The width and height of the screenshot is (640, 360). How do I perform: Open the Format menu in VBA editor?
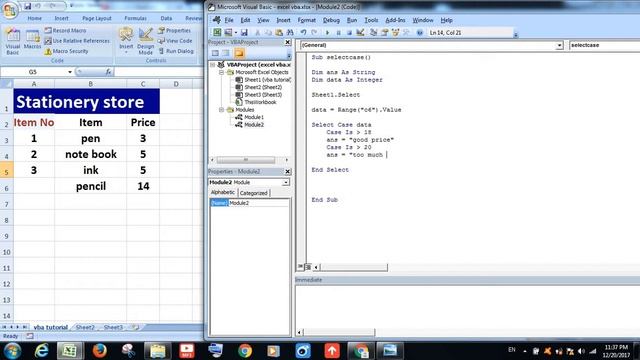[x=307, y=20]
